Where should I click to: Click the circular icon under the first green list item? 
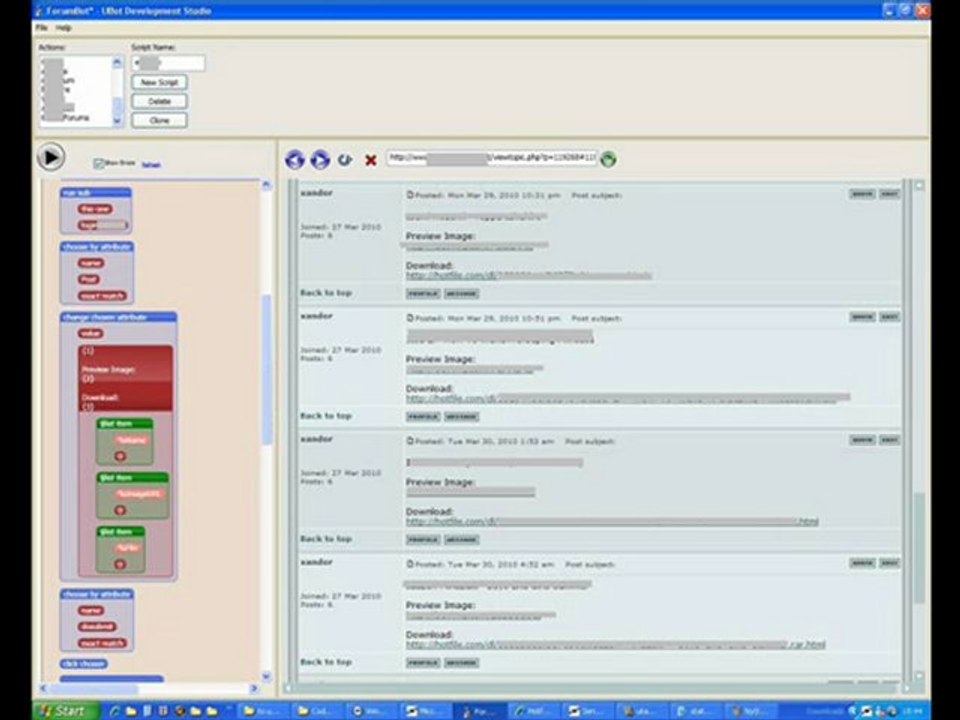click(x=120, y=456)
